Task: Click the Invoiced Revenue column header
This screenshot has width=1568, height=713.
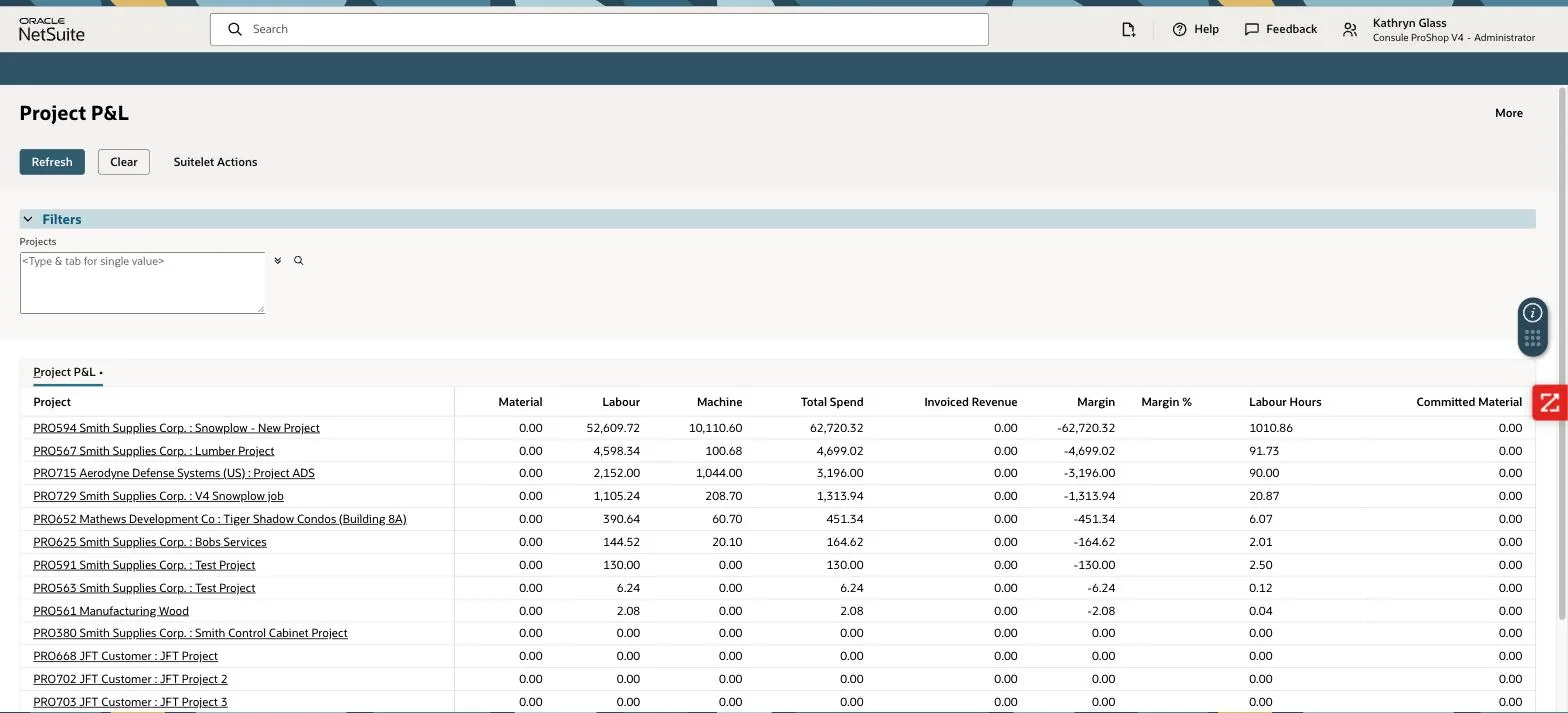Action: tap(970, 402)
